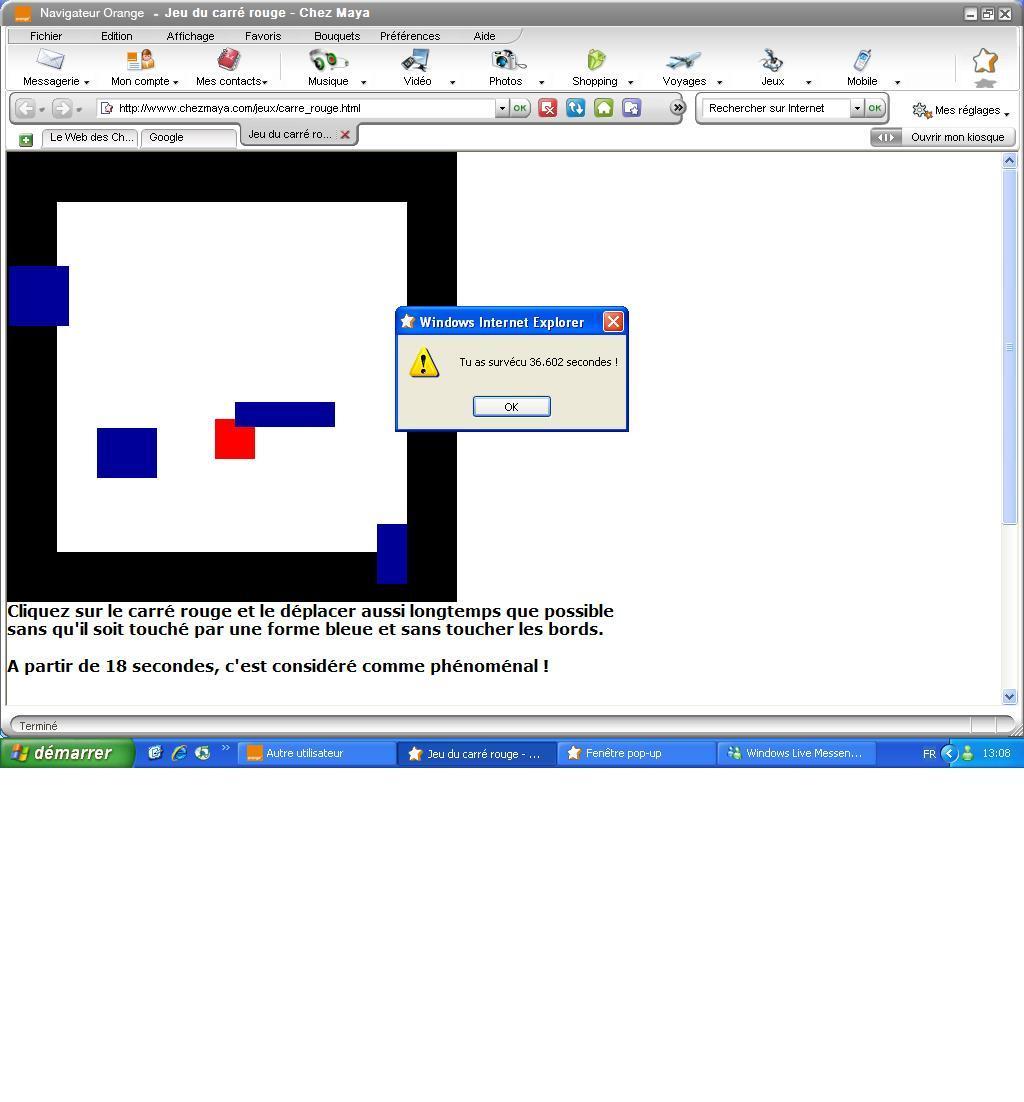Click the favorites page icon next to home
Viewport: 1024px width, 1102px height.
point(631,108)
